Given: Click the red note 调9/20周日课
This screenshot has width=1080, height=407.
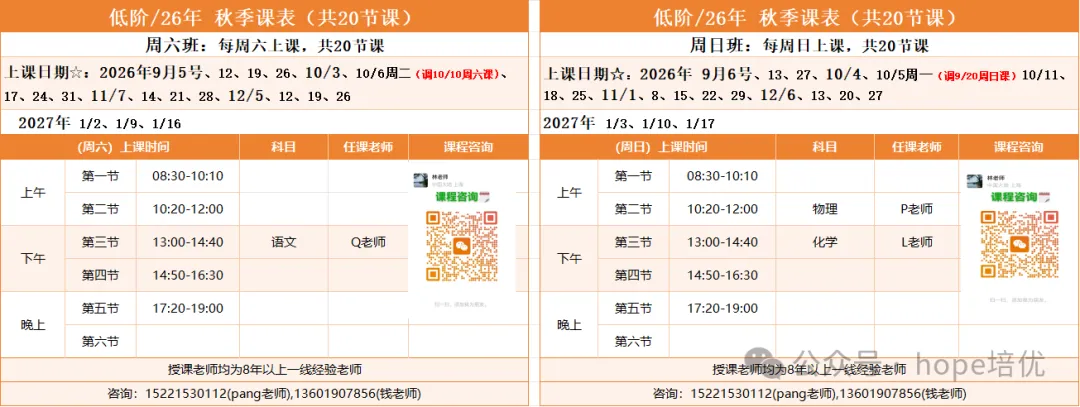Looking at the screenshot, I should [x=979, y=74].
